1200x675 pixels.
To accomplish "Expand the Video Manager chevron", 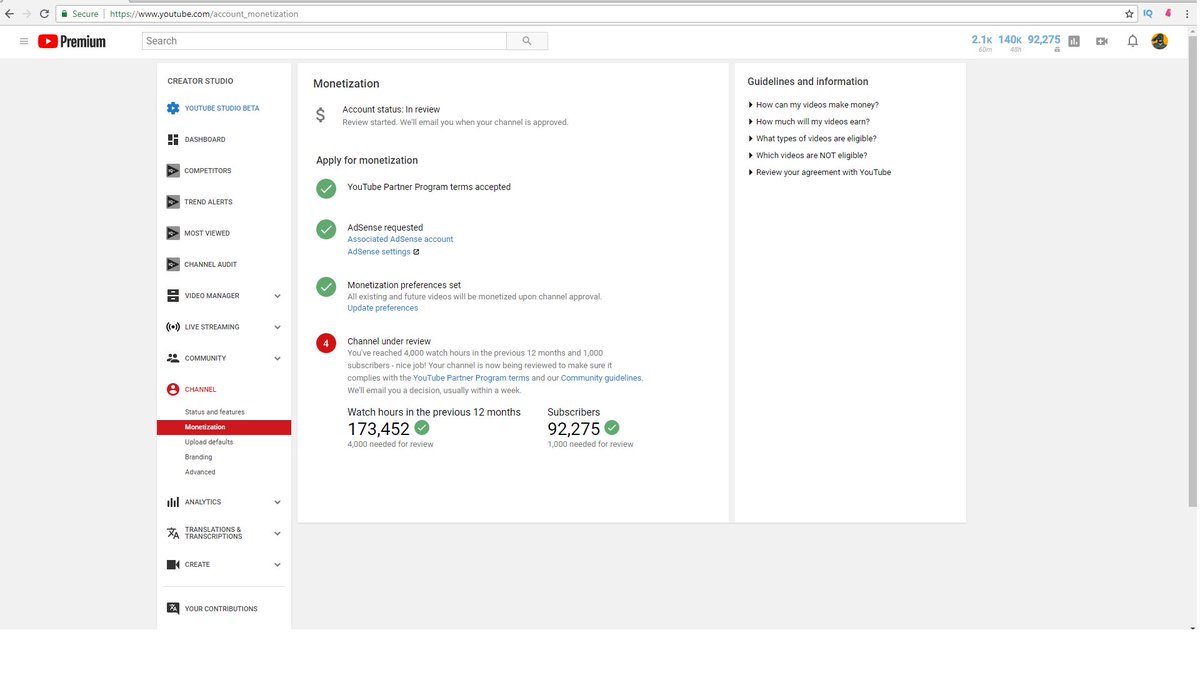I will point(277,296).
